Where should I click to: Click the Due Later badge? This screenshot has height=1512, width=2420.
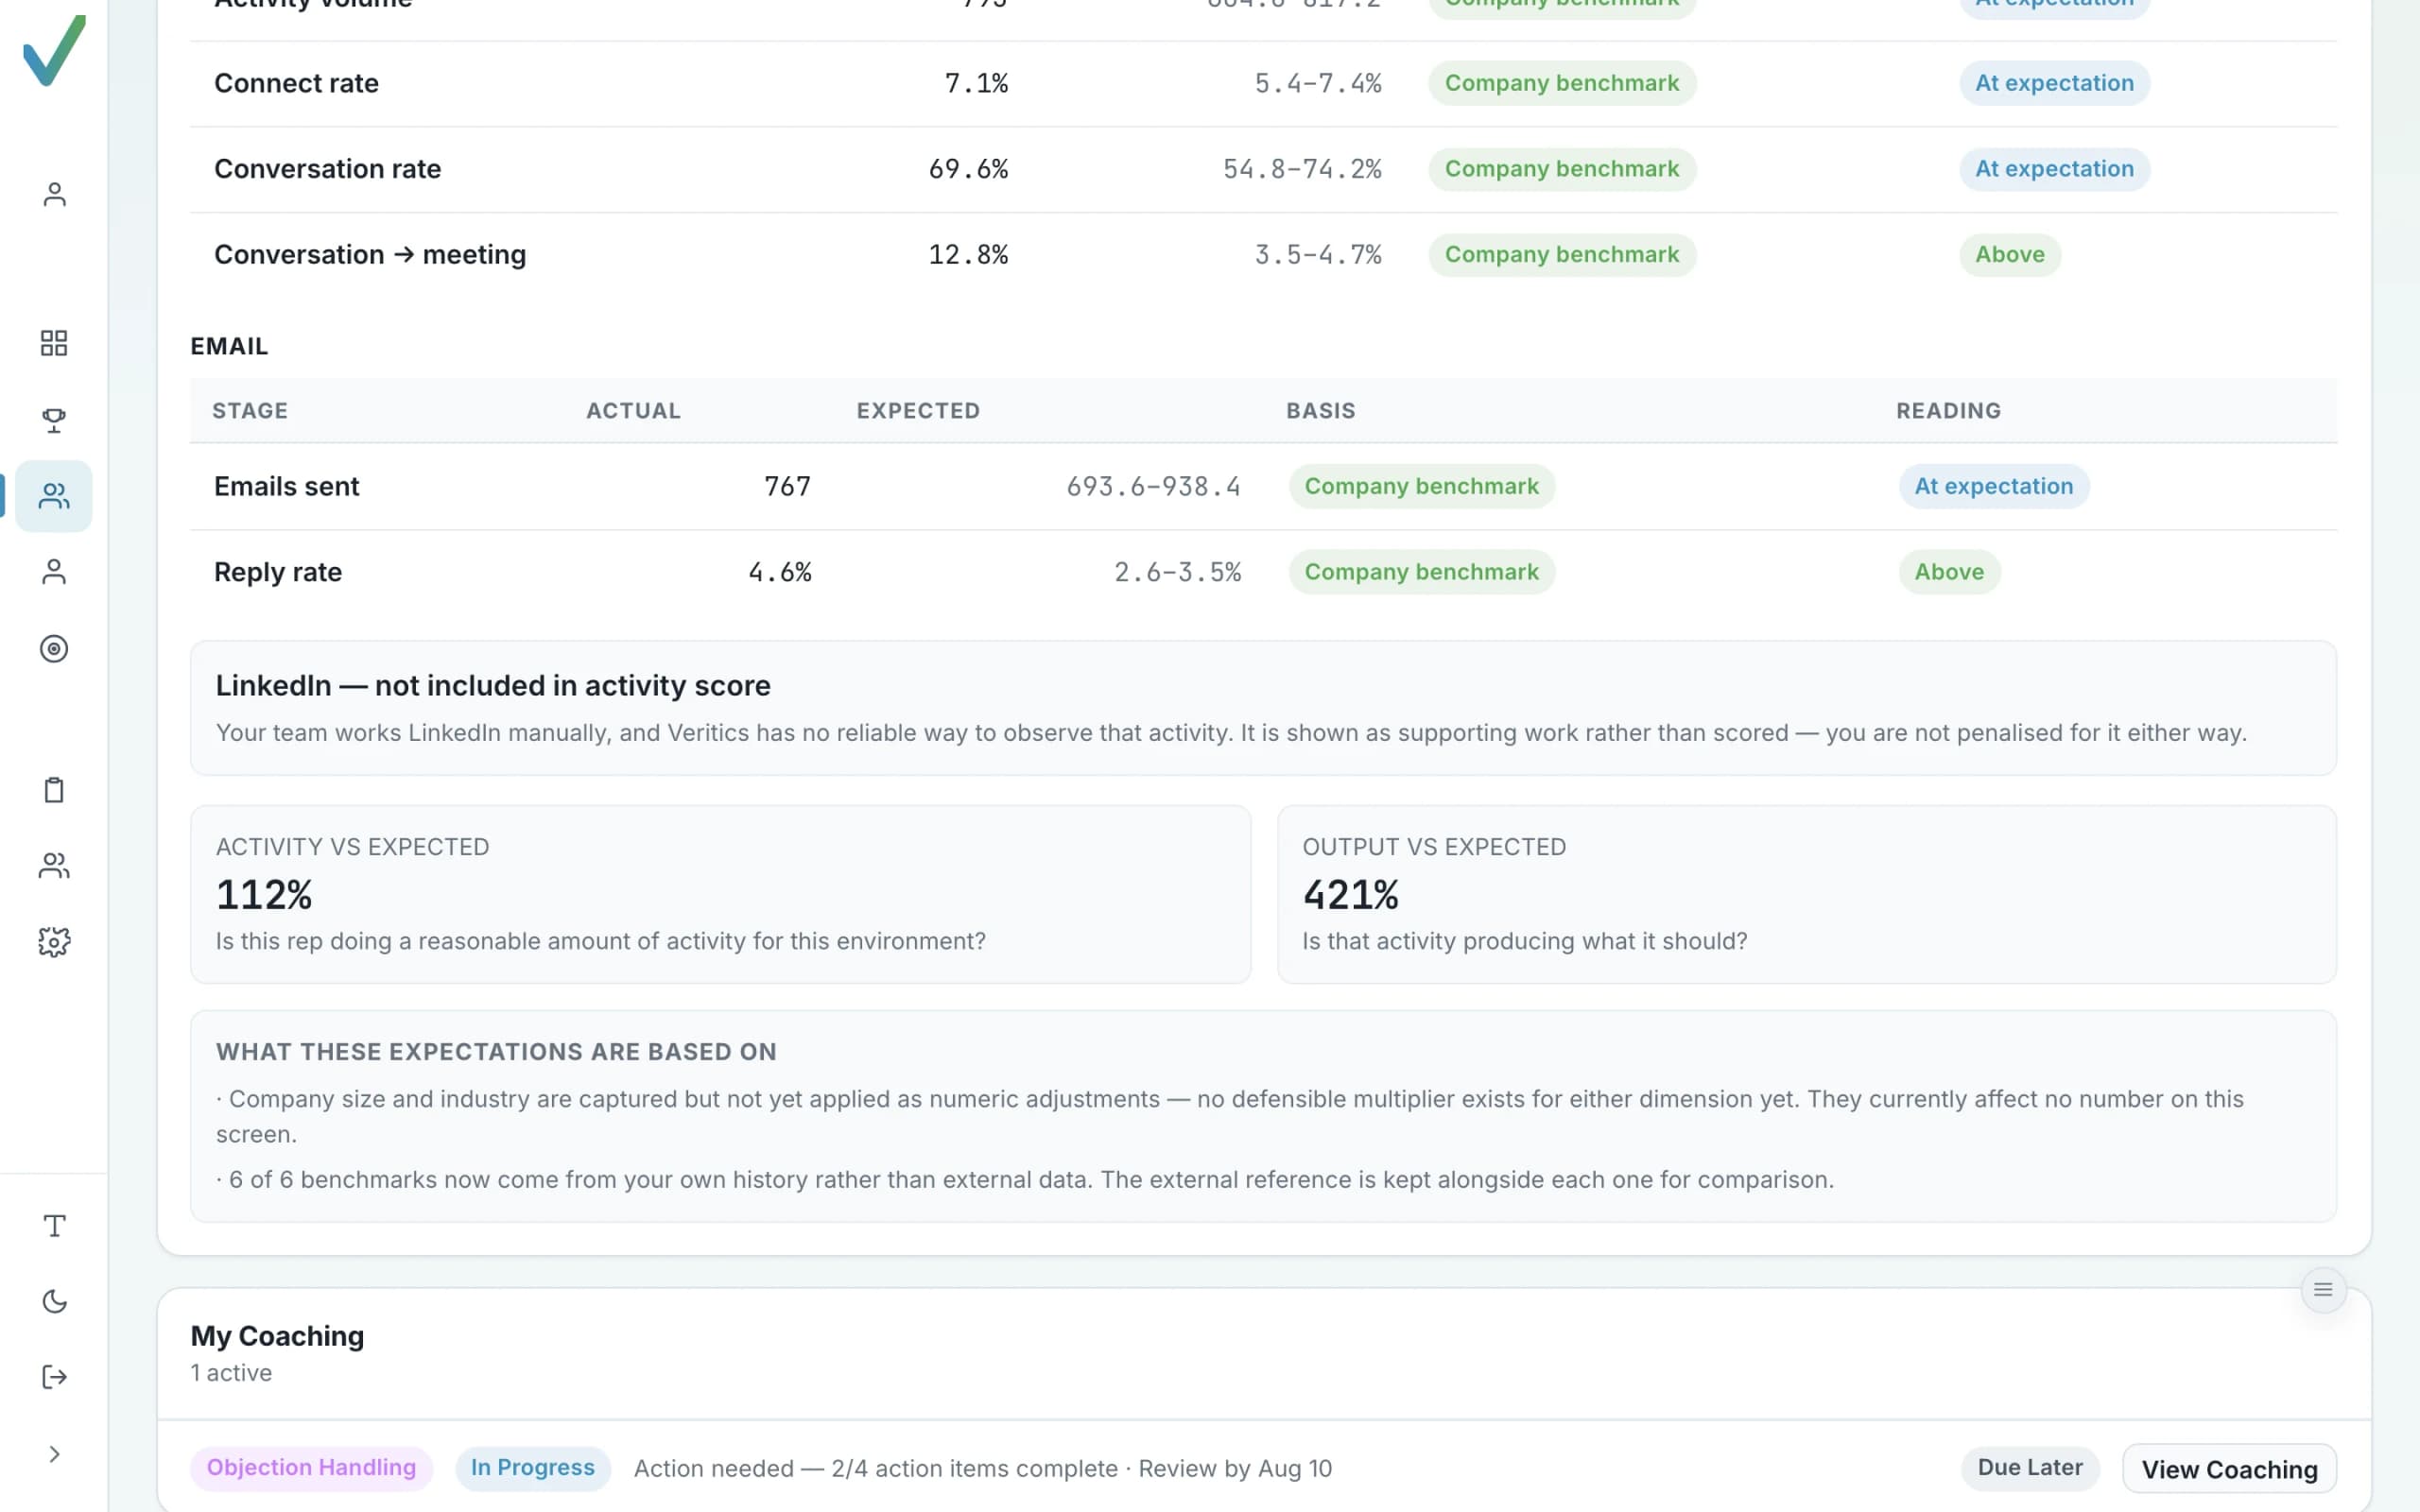[x=2030, y=1467]
